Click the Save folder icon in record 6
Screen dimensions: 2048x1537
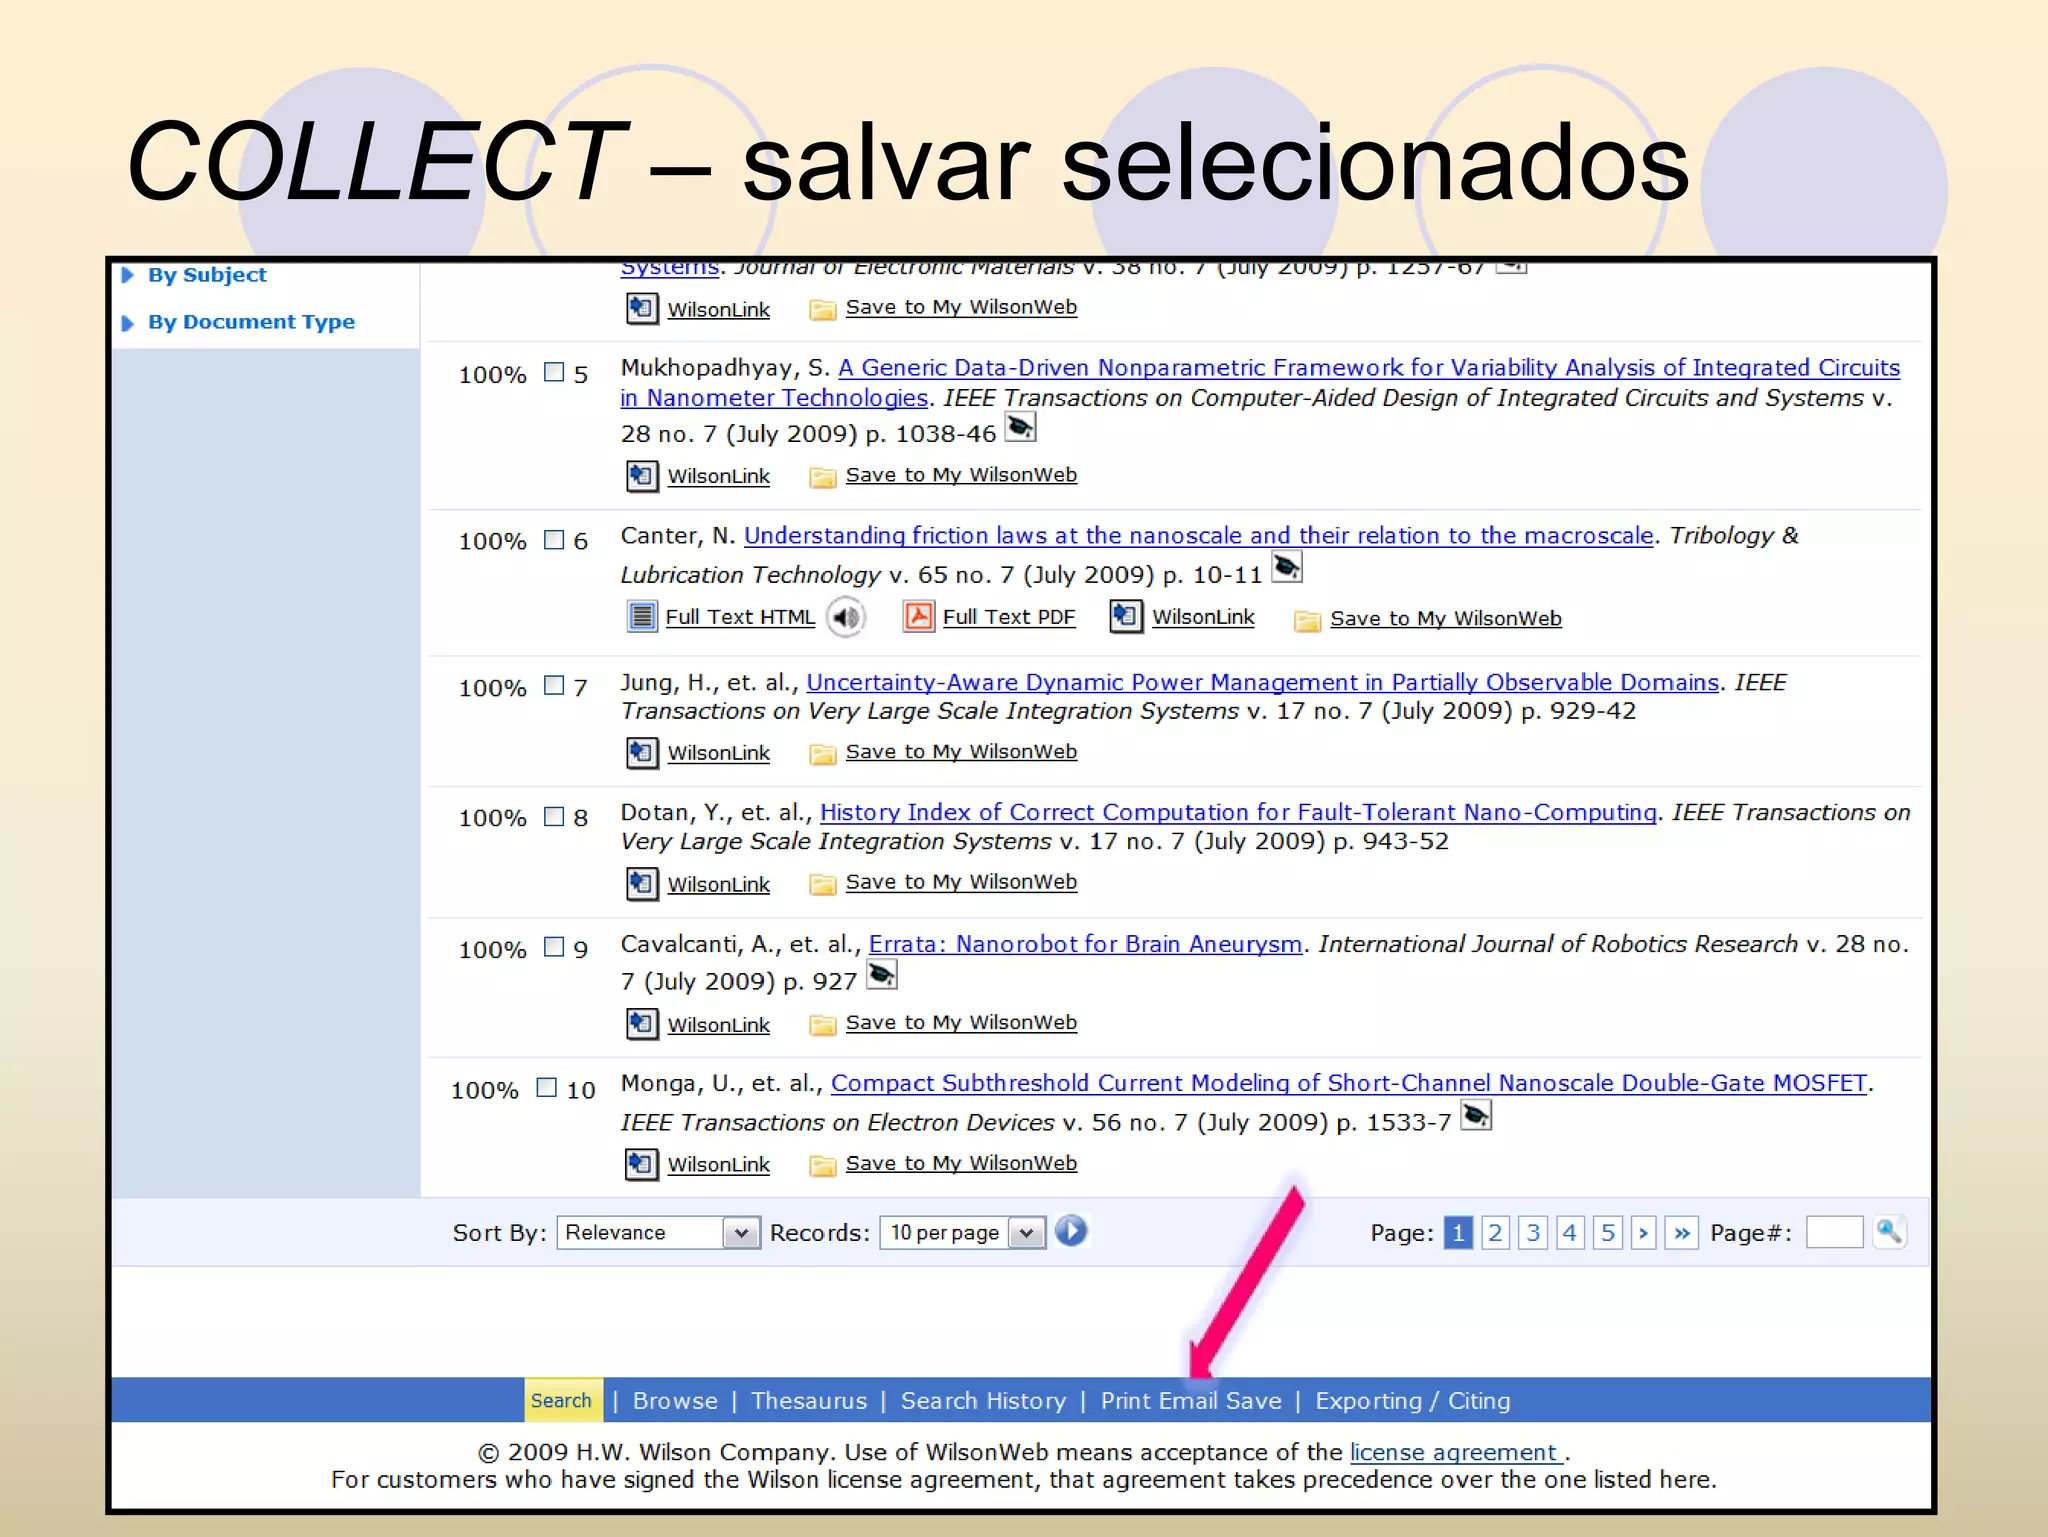(x=1306, y=621)
